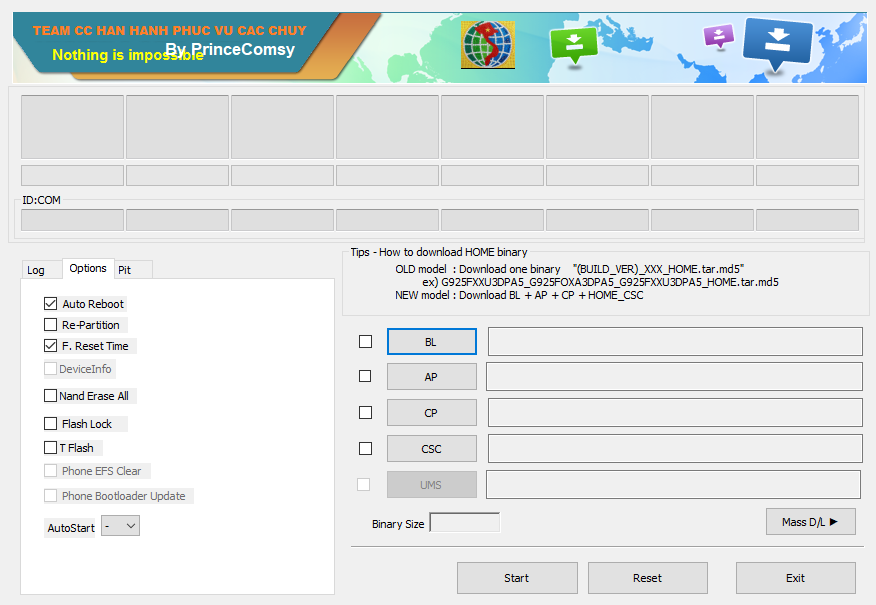Enable the Re-Partition option
The image size is (876, 605).
[51, 325]
